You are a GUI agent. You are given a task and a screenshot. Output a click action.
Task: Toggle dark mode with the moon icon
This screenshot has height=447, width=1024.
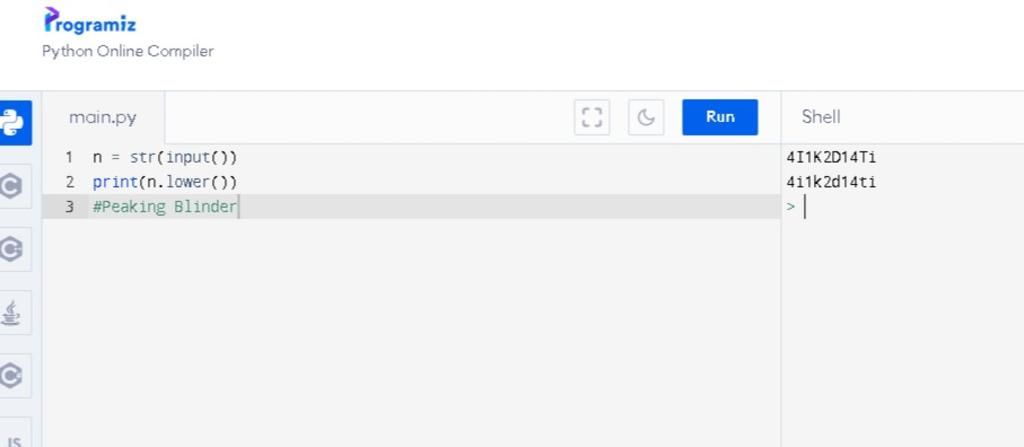tap(646, 117)
